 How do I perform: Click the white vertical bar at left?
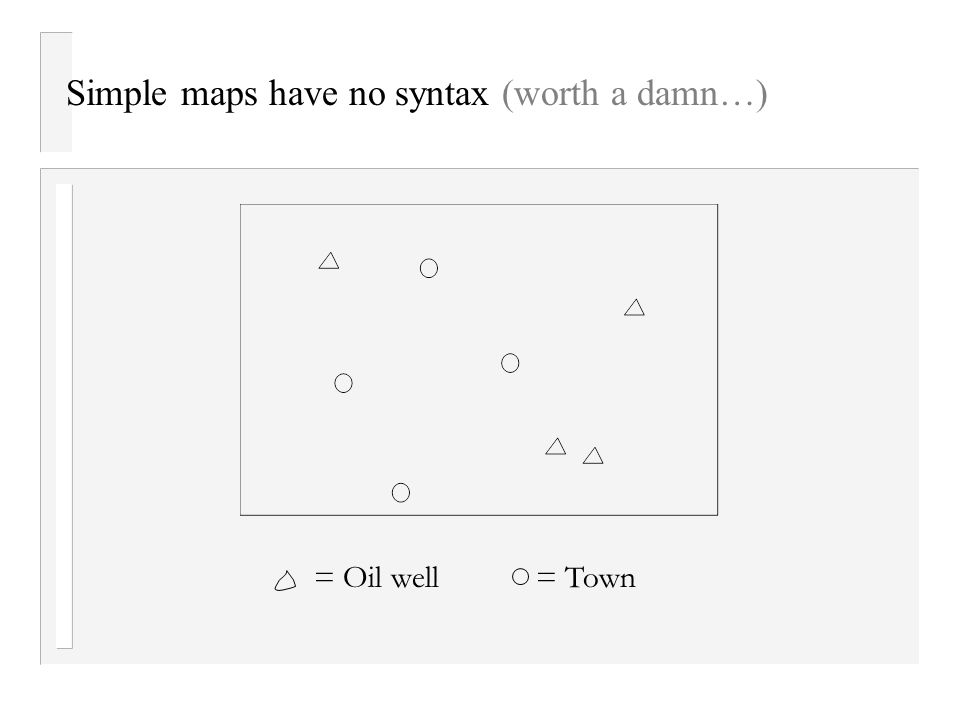point(64,416)
